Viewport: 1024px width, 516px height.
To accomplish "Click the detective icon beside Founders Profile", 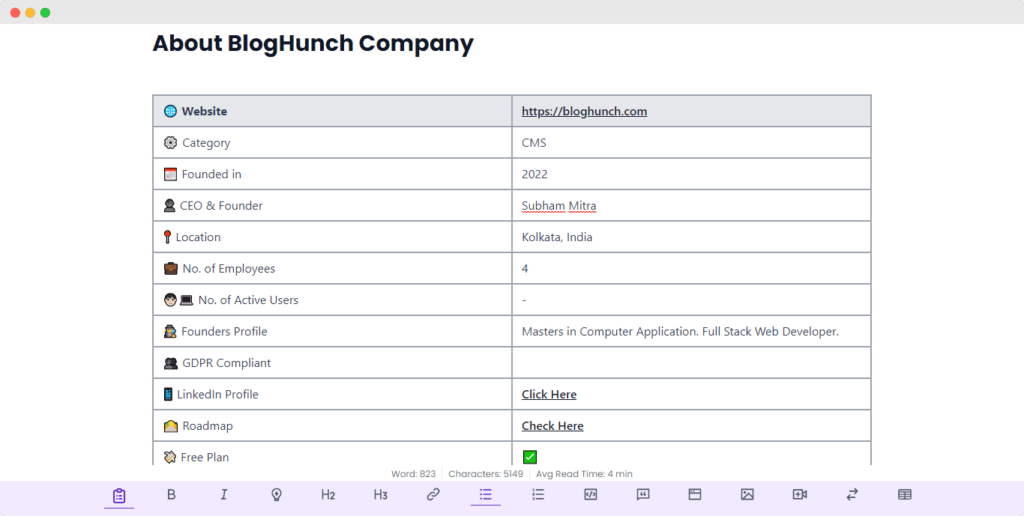I will point(170,331).
